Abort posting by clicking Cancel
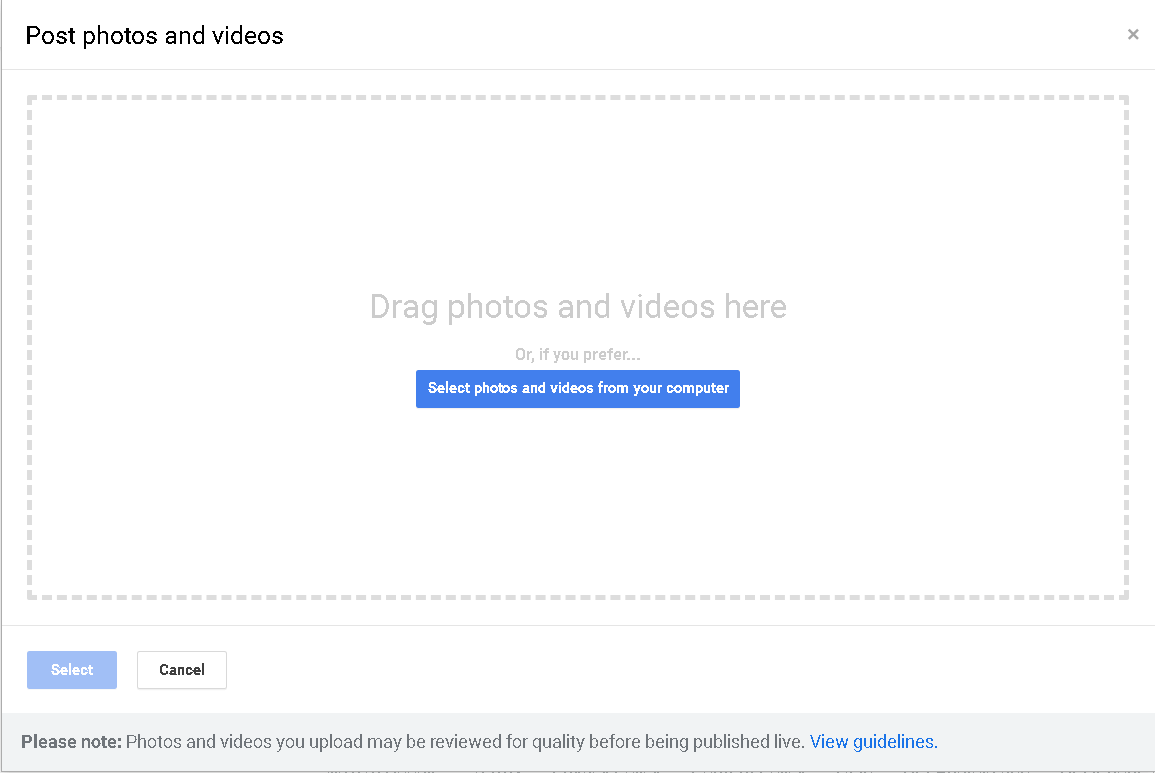The image size is (1155, 773). tap(181, 670)
